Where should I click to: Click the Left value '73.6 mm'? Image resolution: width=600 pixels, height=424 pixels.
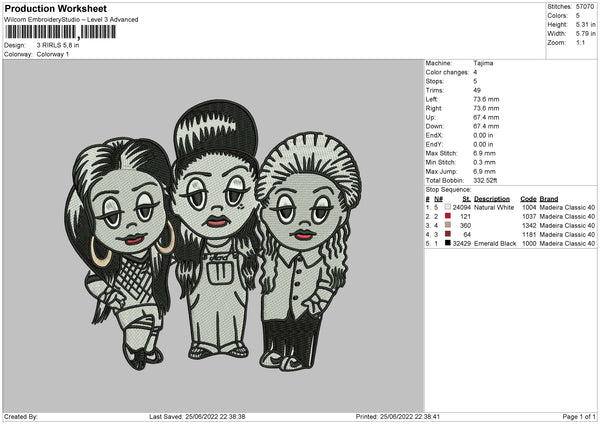click(x=486, y=99)
